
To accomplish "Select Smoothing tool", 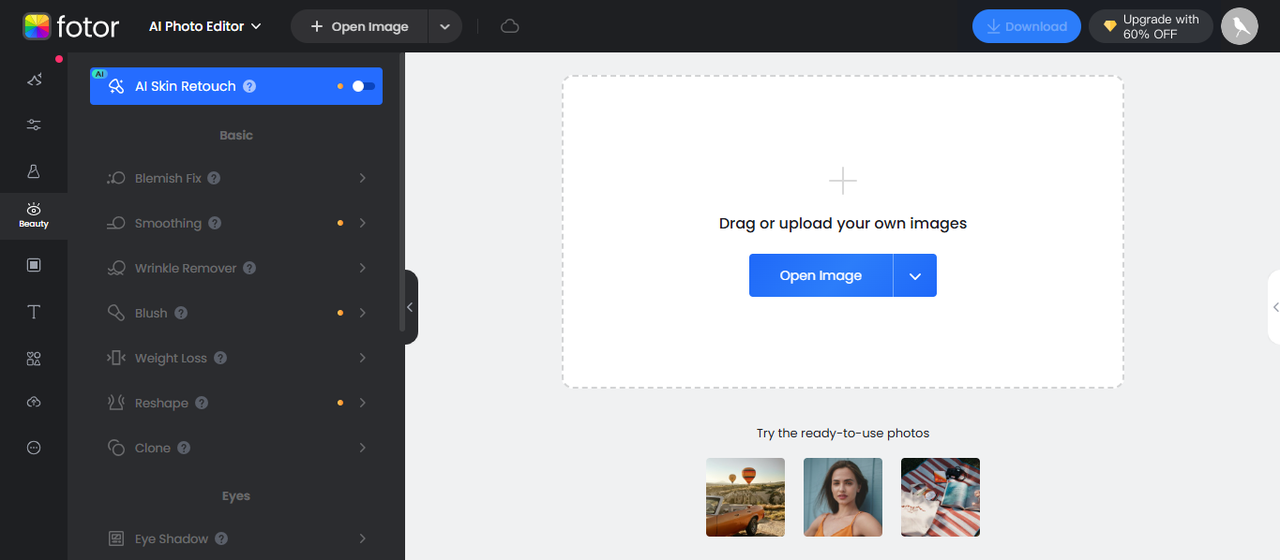I will (236, 223).
